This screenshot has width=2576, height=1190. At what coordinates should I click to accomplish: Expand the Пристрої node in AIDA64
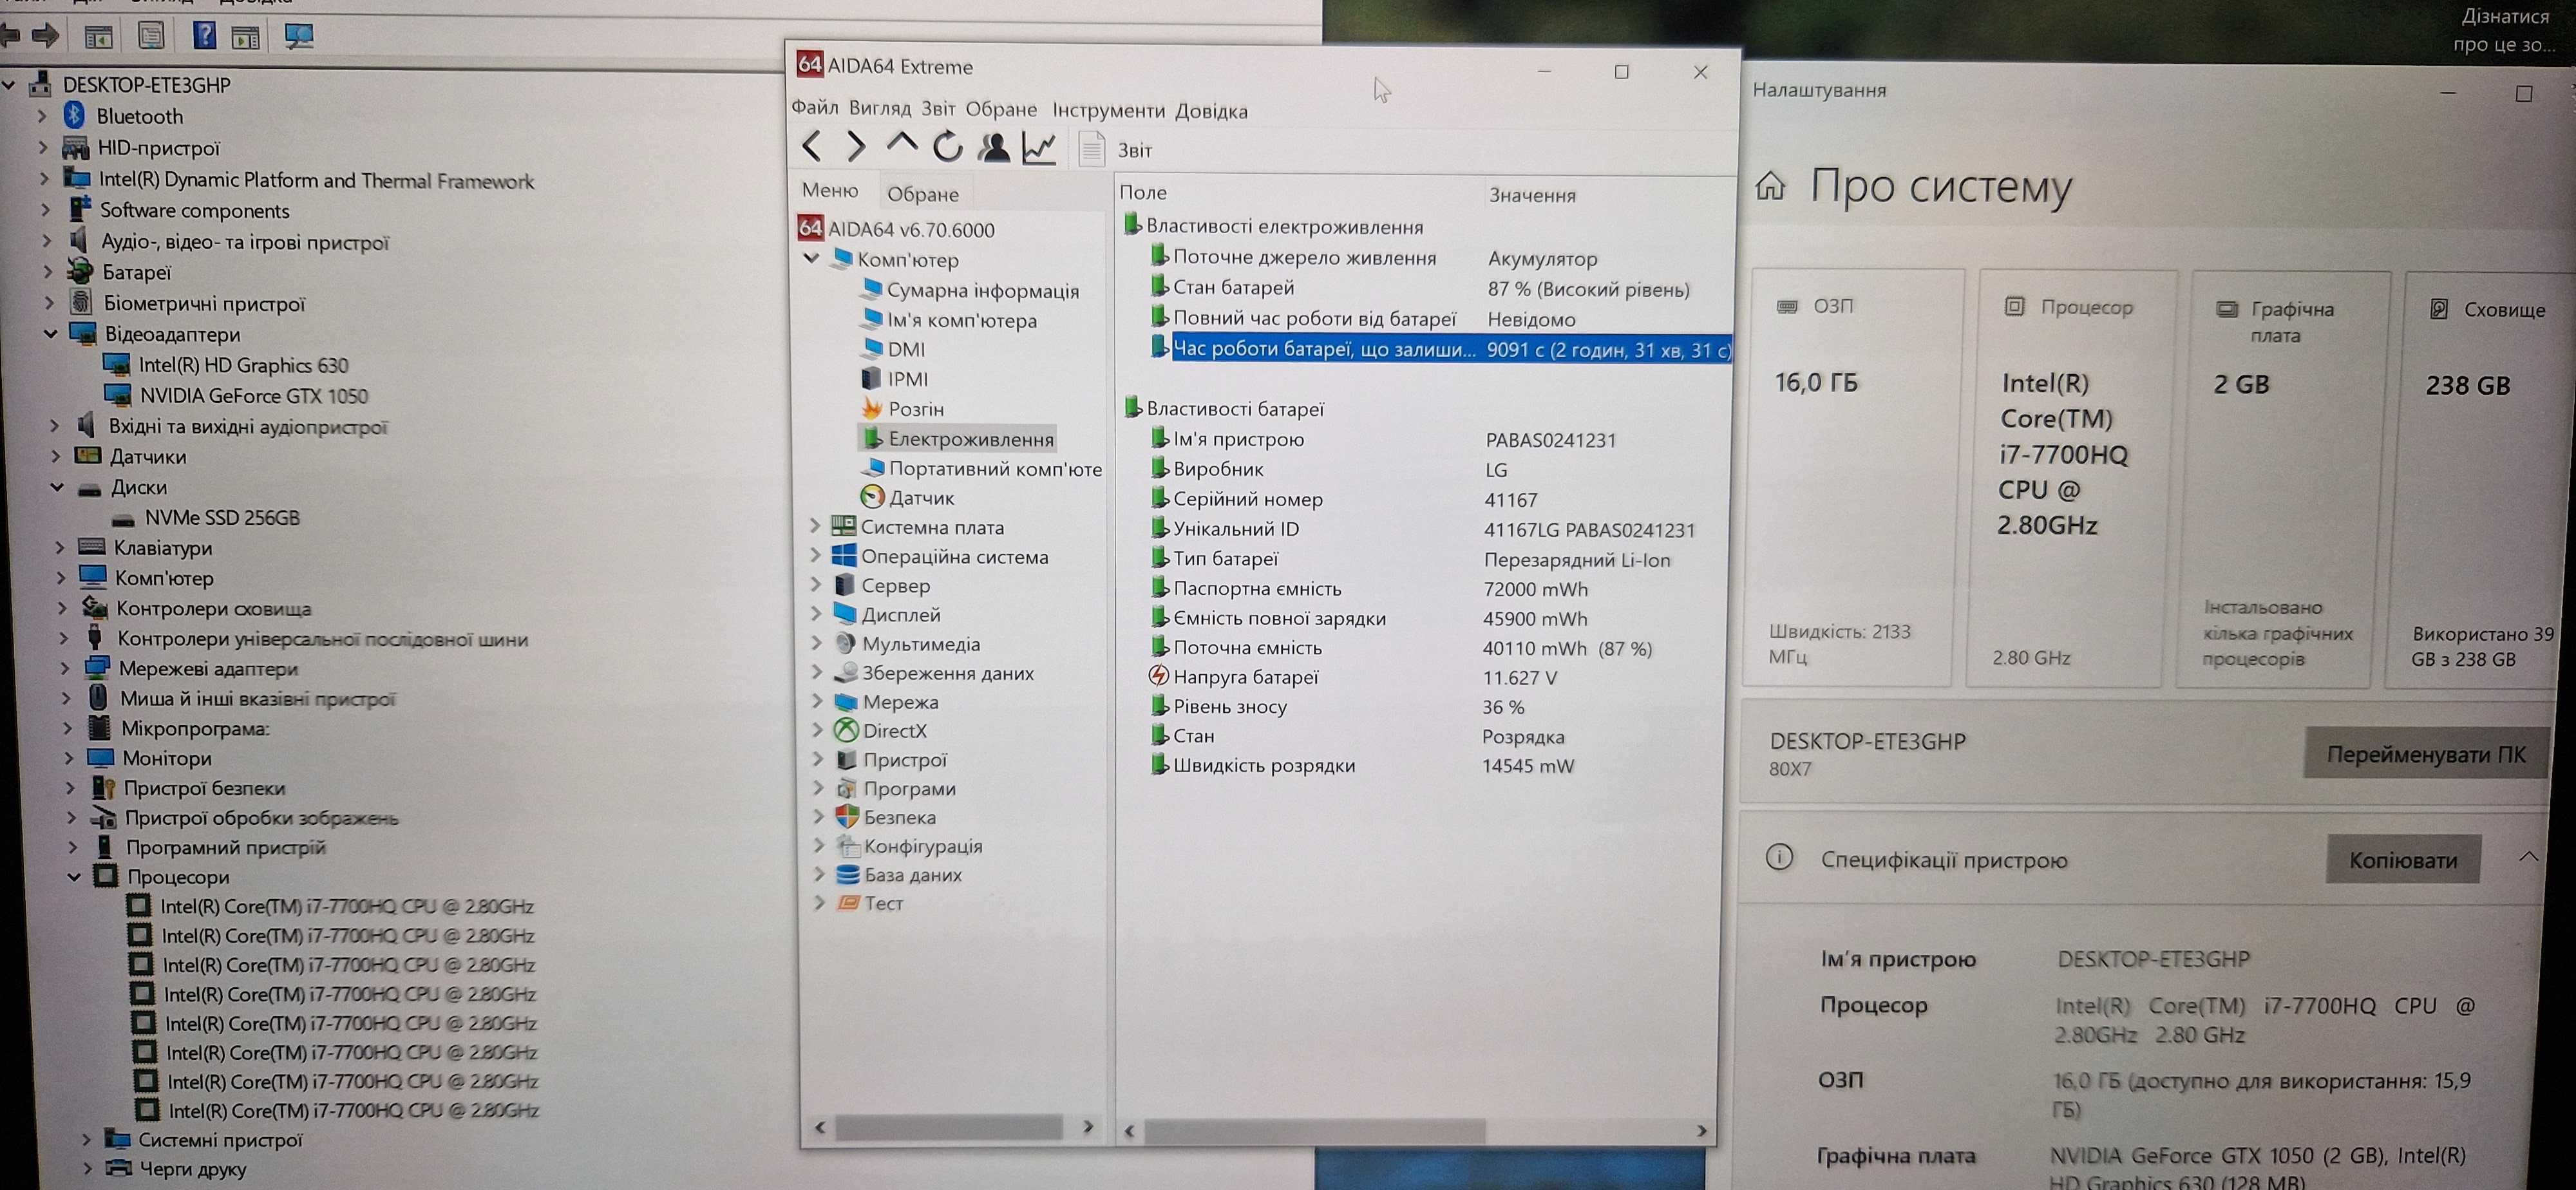coord(819,759)
